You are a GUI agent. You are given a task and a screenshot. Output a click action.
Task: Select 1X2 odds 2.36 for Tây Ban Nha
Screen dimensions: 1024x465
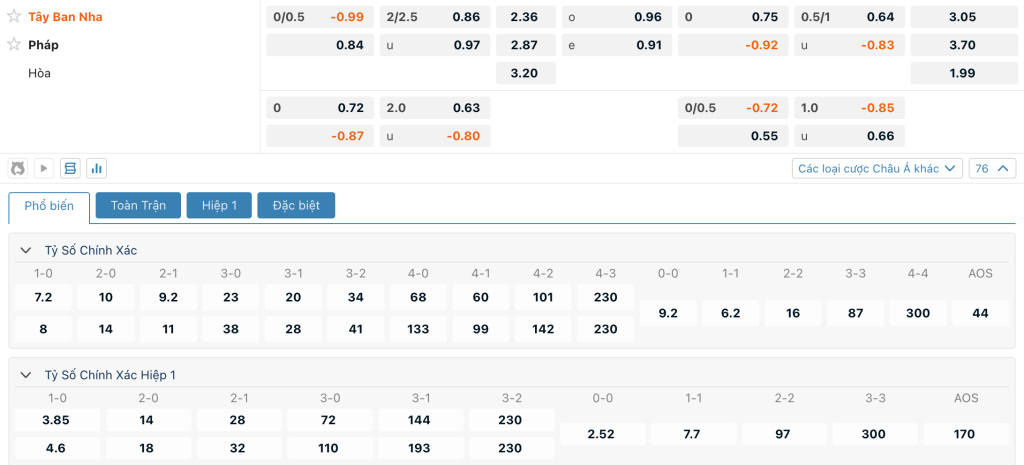526,17
